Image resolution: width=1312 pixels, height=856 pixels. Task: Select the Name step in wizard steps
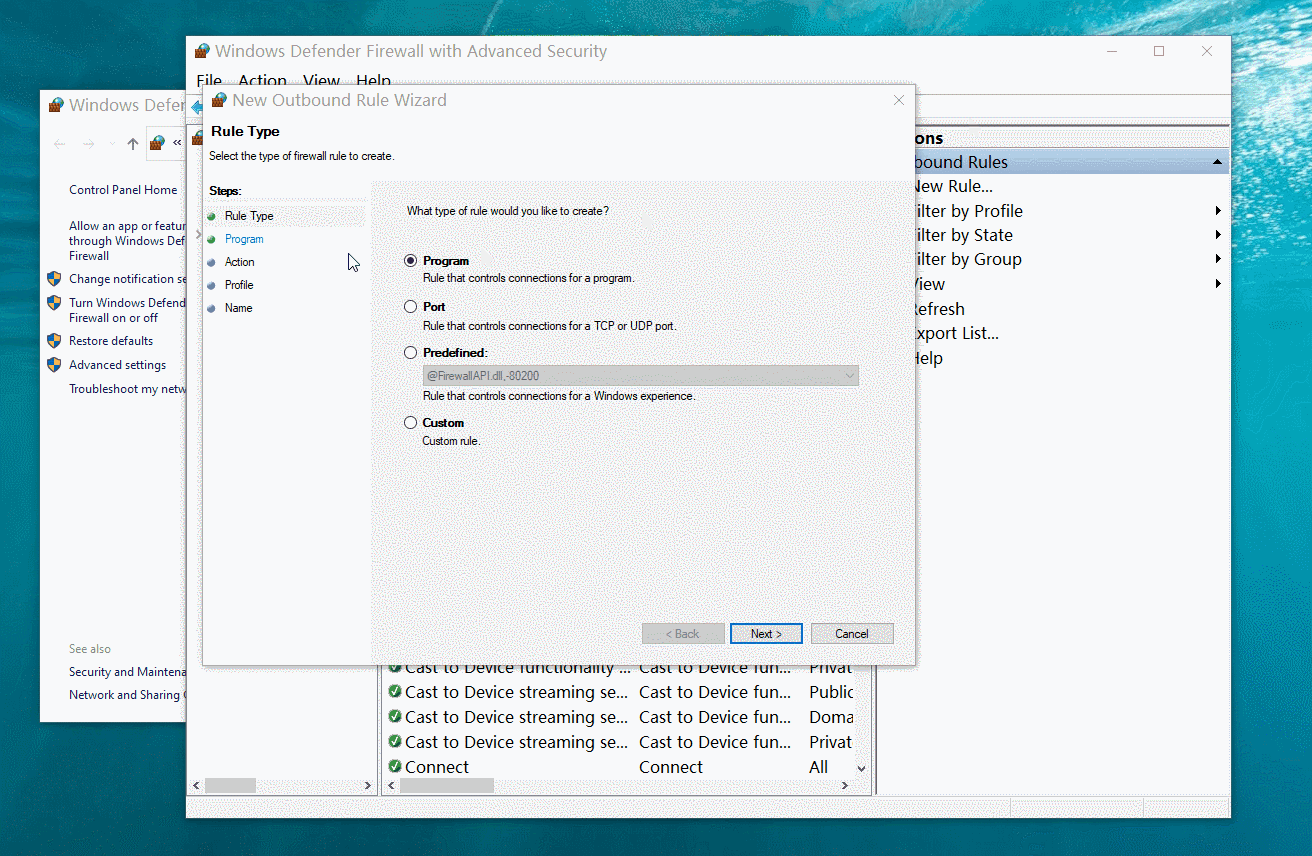click(238, 308)
